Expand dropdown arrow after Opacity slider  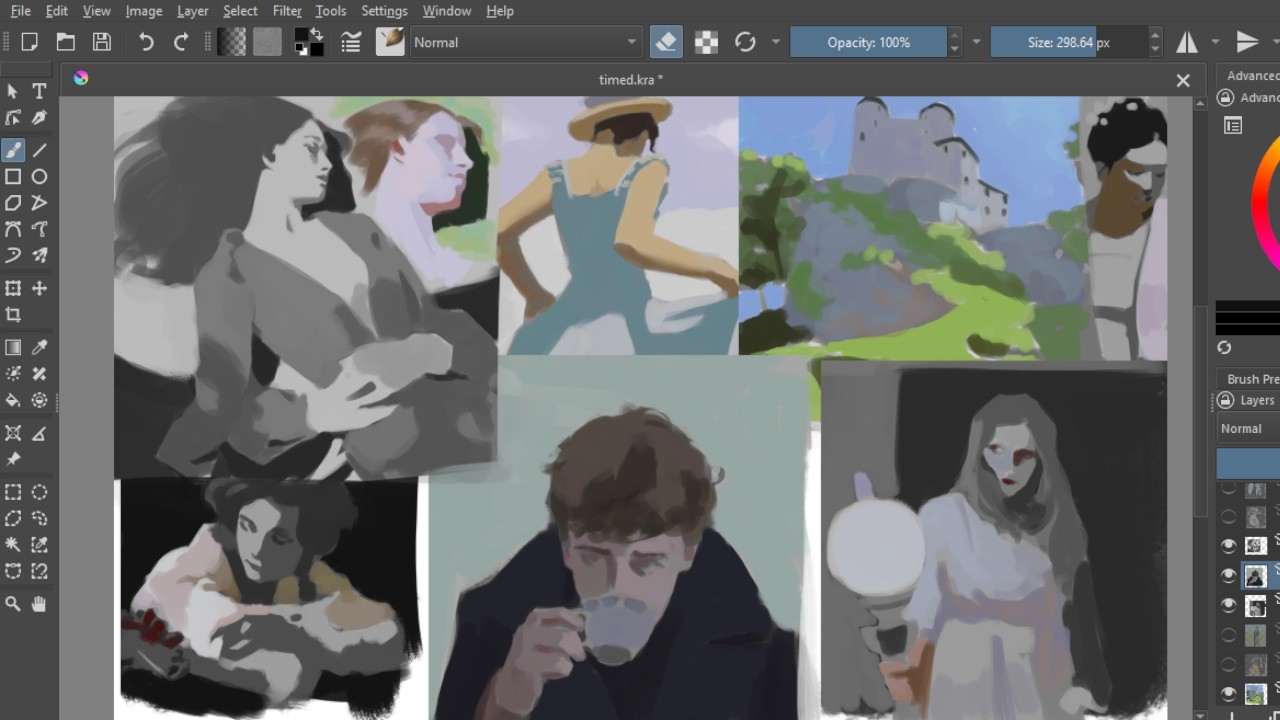pyautogui.click(x=976, y=42)
